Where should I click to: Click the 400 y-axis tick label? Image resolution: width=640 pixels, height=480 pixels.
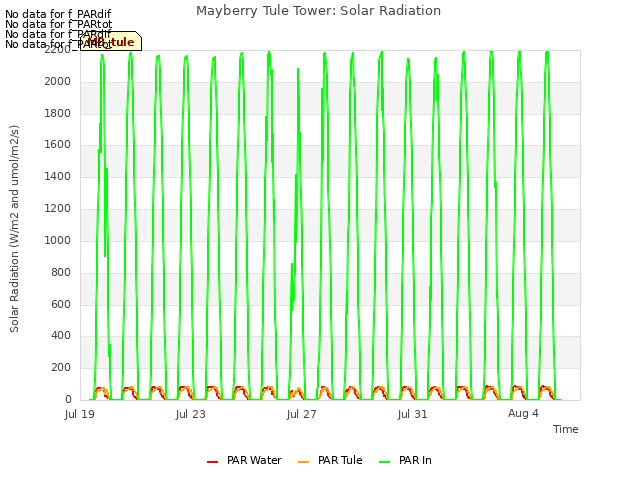(x=61, y=336)
